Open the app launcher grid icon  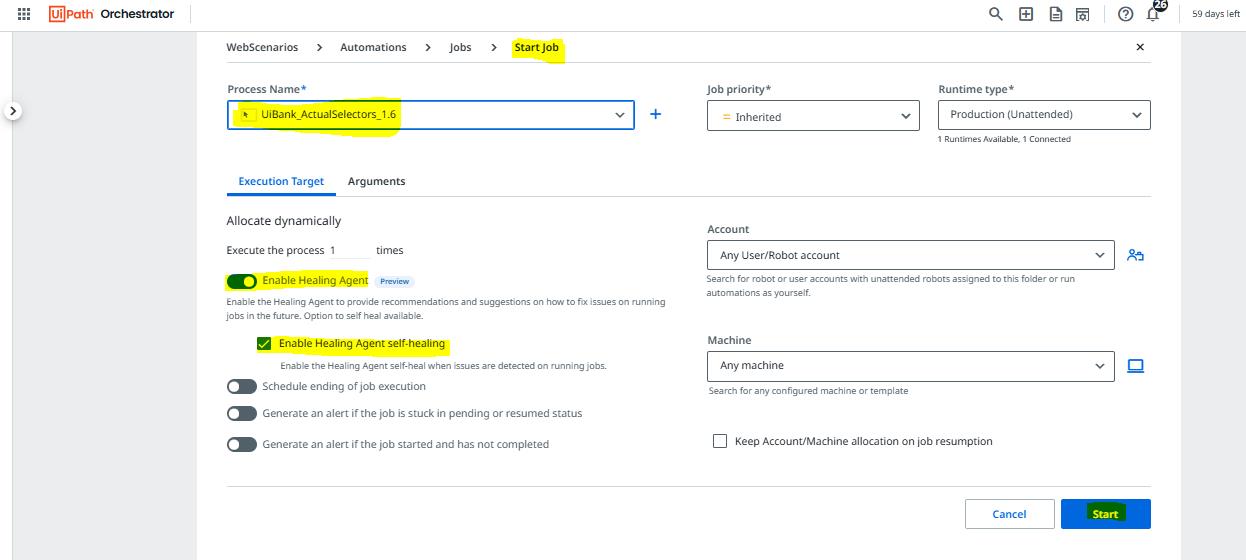point(25,14)
